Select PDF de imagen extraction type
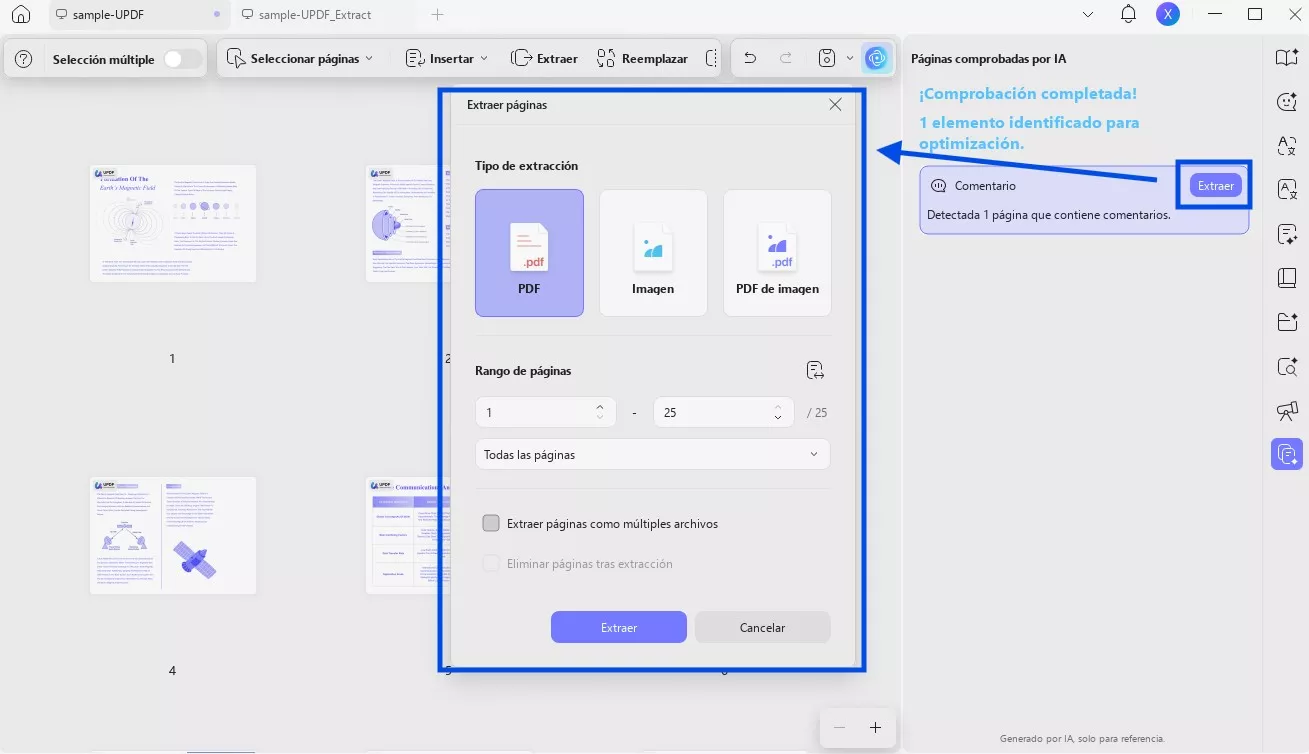Image resolution: width=1309 pixels, height=754 pixels. coord(777,253)
